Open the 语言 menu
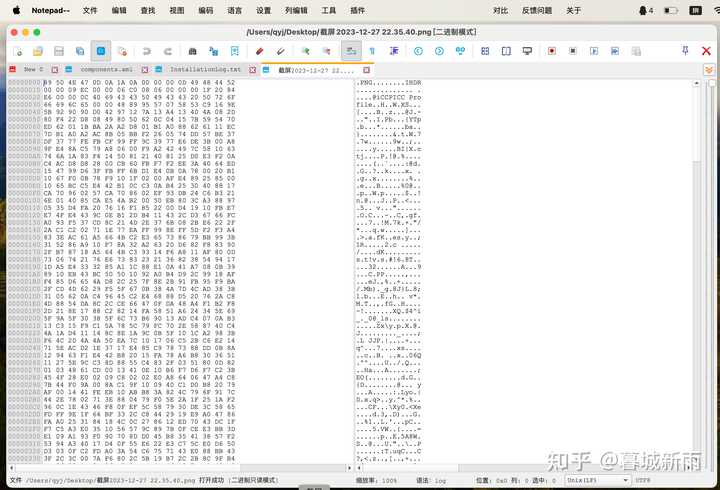The image size is (720, 490). [x=235, y=10]
